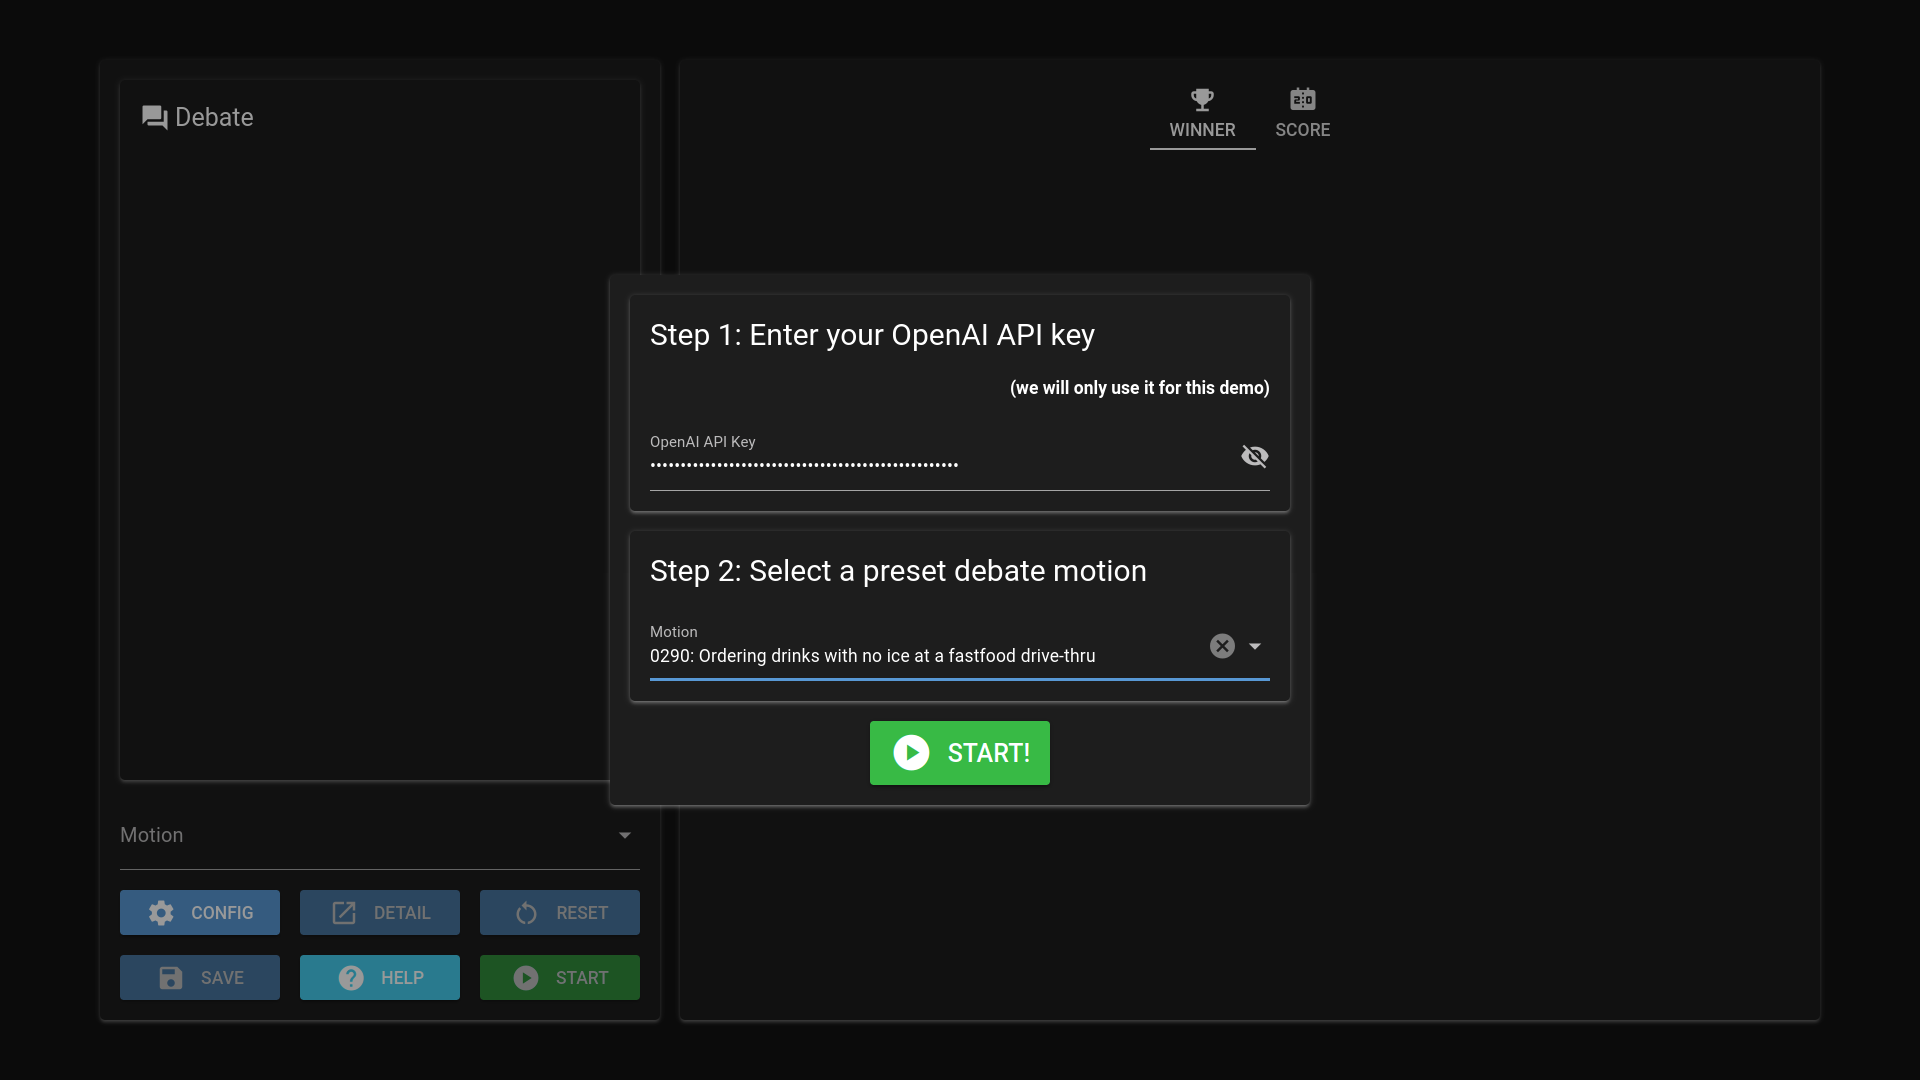Click the open-external icon on the DETAIL button

344,913
